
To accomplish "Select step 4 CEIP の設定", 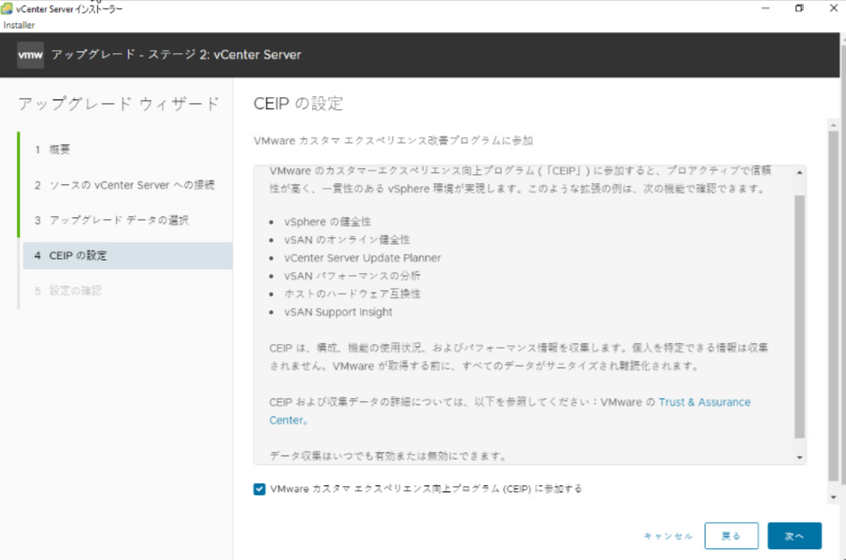I will point(127,256).
